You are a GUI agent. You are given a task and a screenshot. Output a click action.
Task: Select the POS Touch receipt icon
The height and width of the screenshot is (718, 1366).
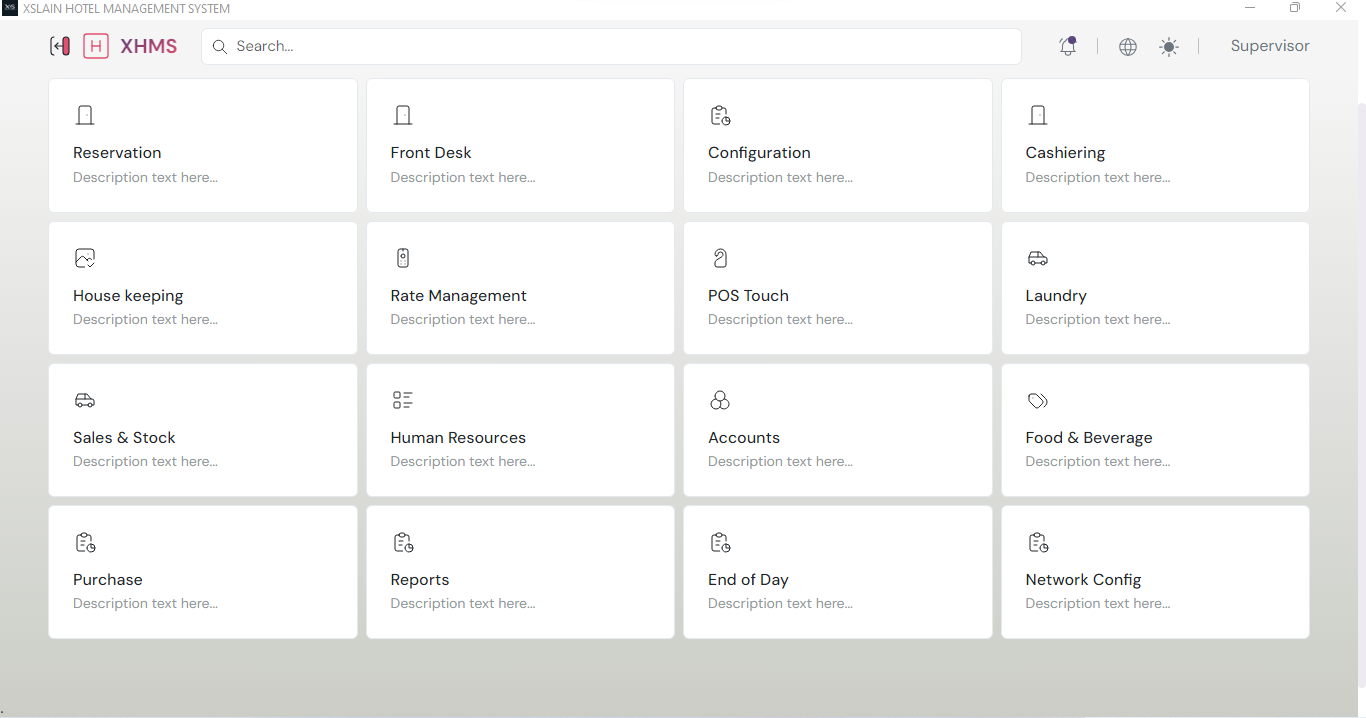(720, 257)
